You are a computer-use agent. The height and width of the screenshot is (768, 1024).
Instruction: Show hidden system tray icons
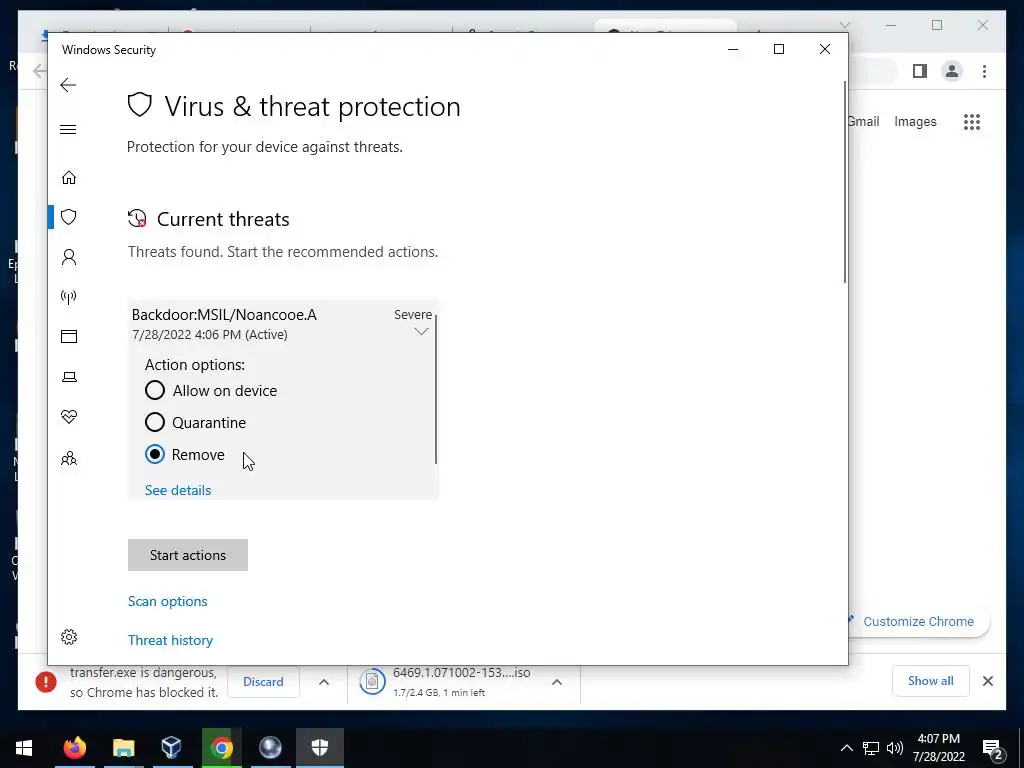coord(846,748)
